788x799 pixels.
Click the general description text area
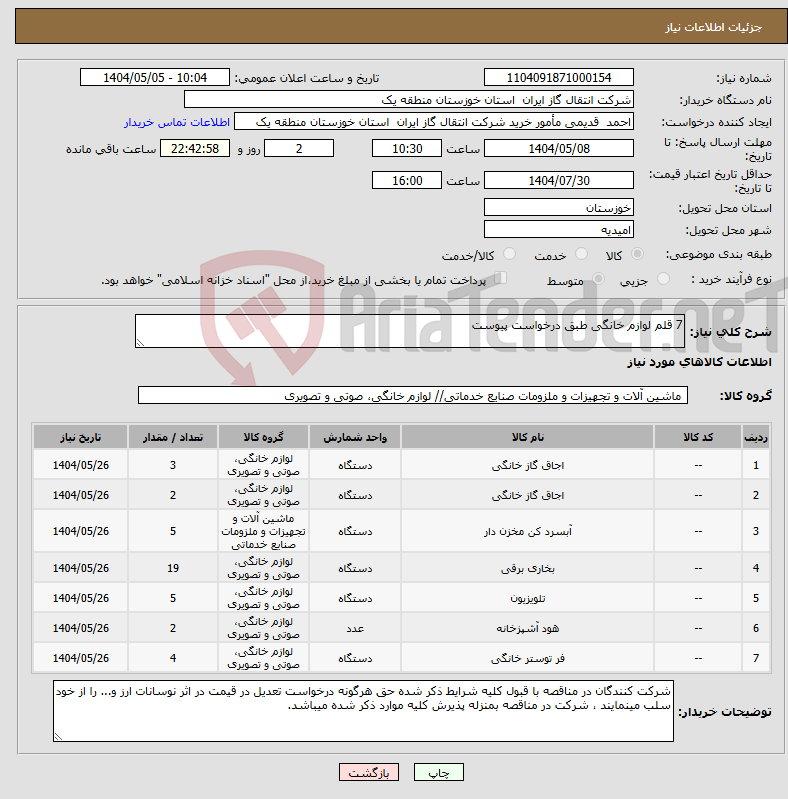[410, 331]
